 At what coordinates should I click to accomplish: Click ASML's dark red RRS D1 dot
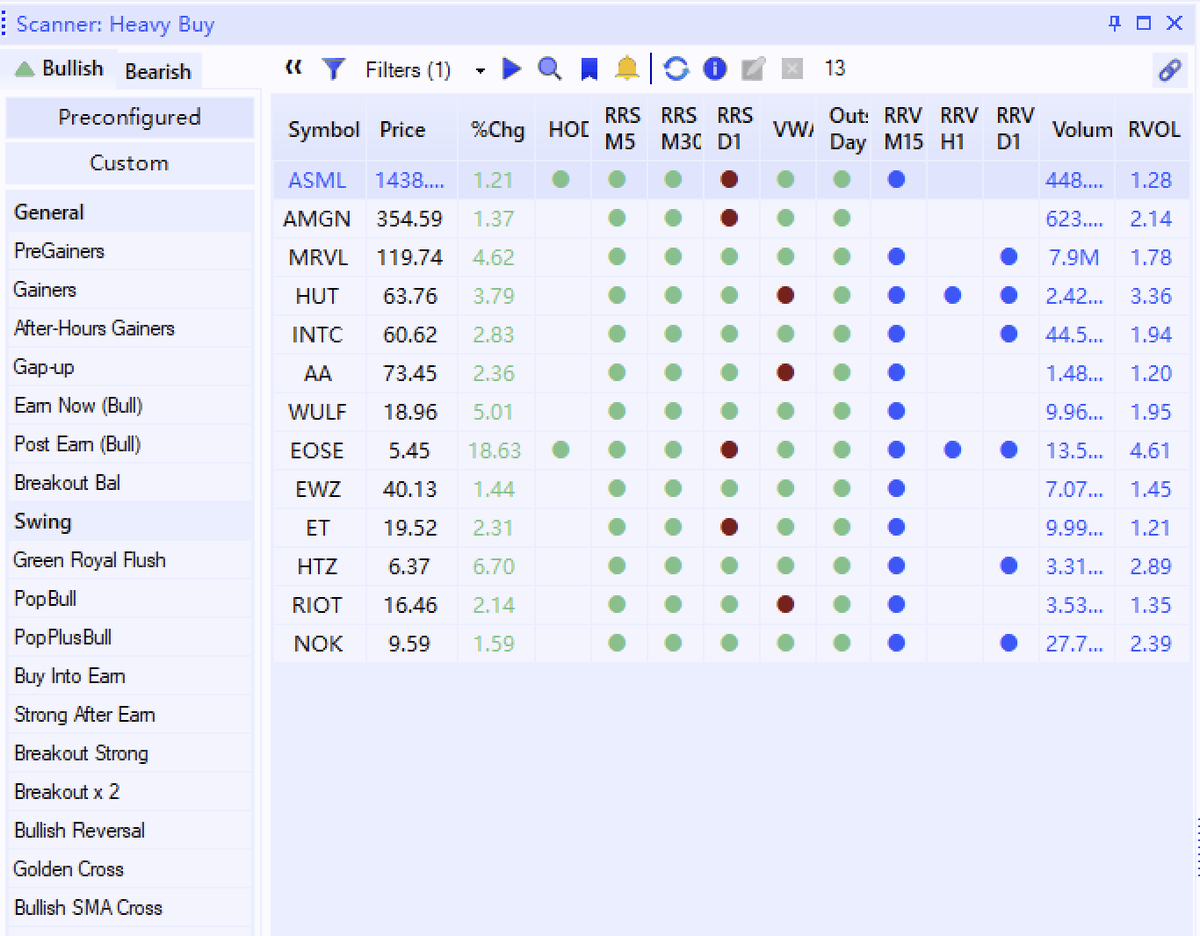[x=729, y=180]
